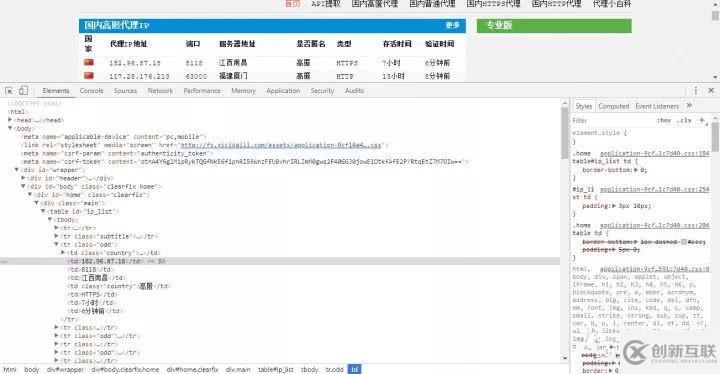Click tbody in the breadcrumb bar

[309, 369]
